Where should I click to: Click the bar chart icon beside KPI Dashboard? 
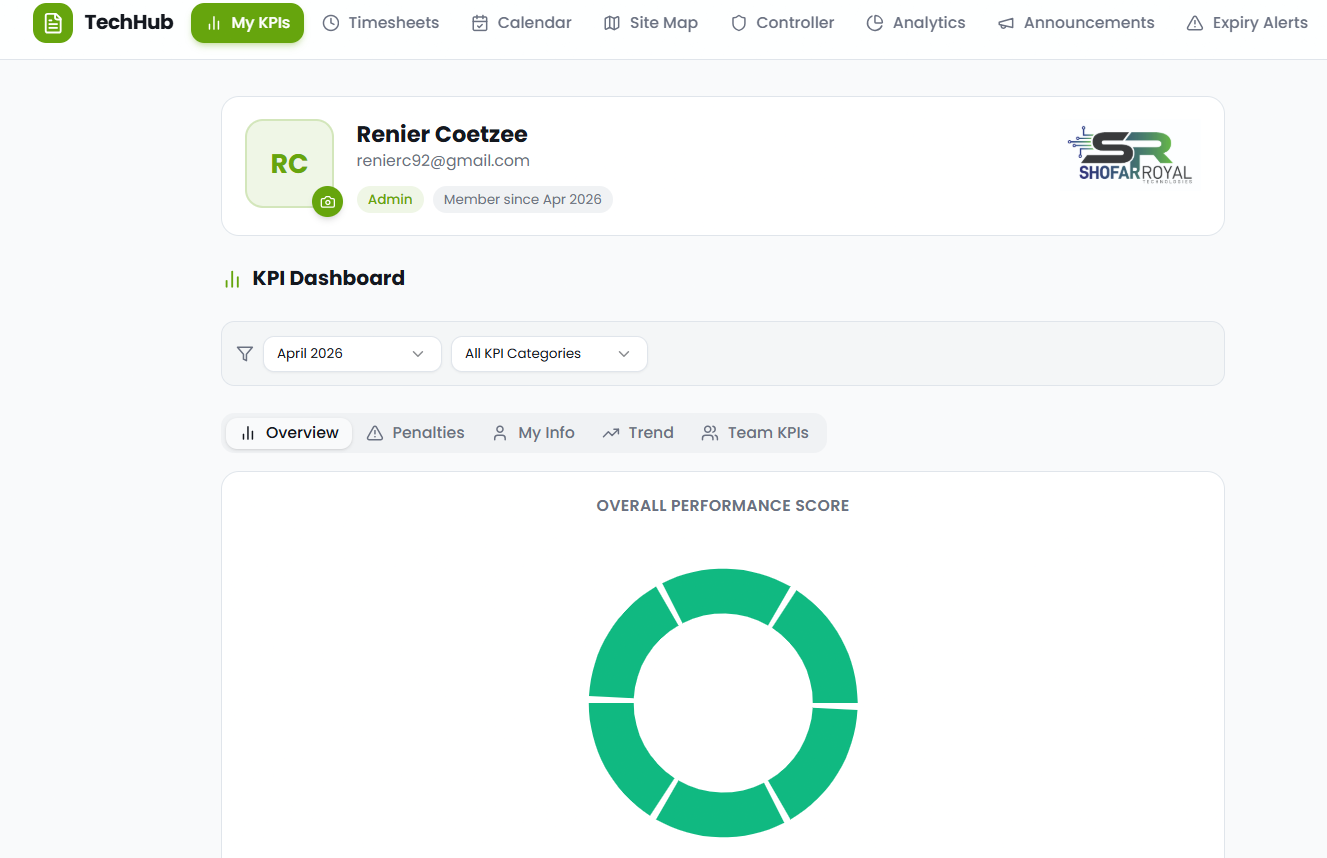click(x=232, y=279)
